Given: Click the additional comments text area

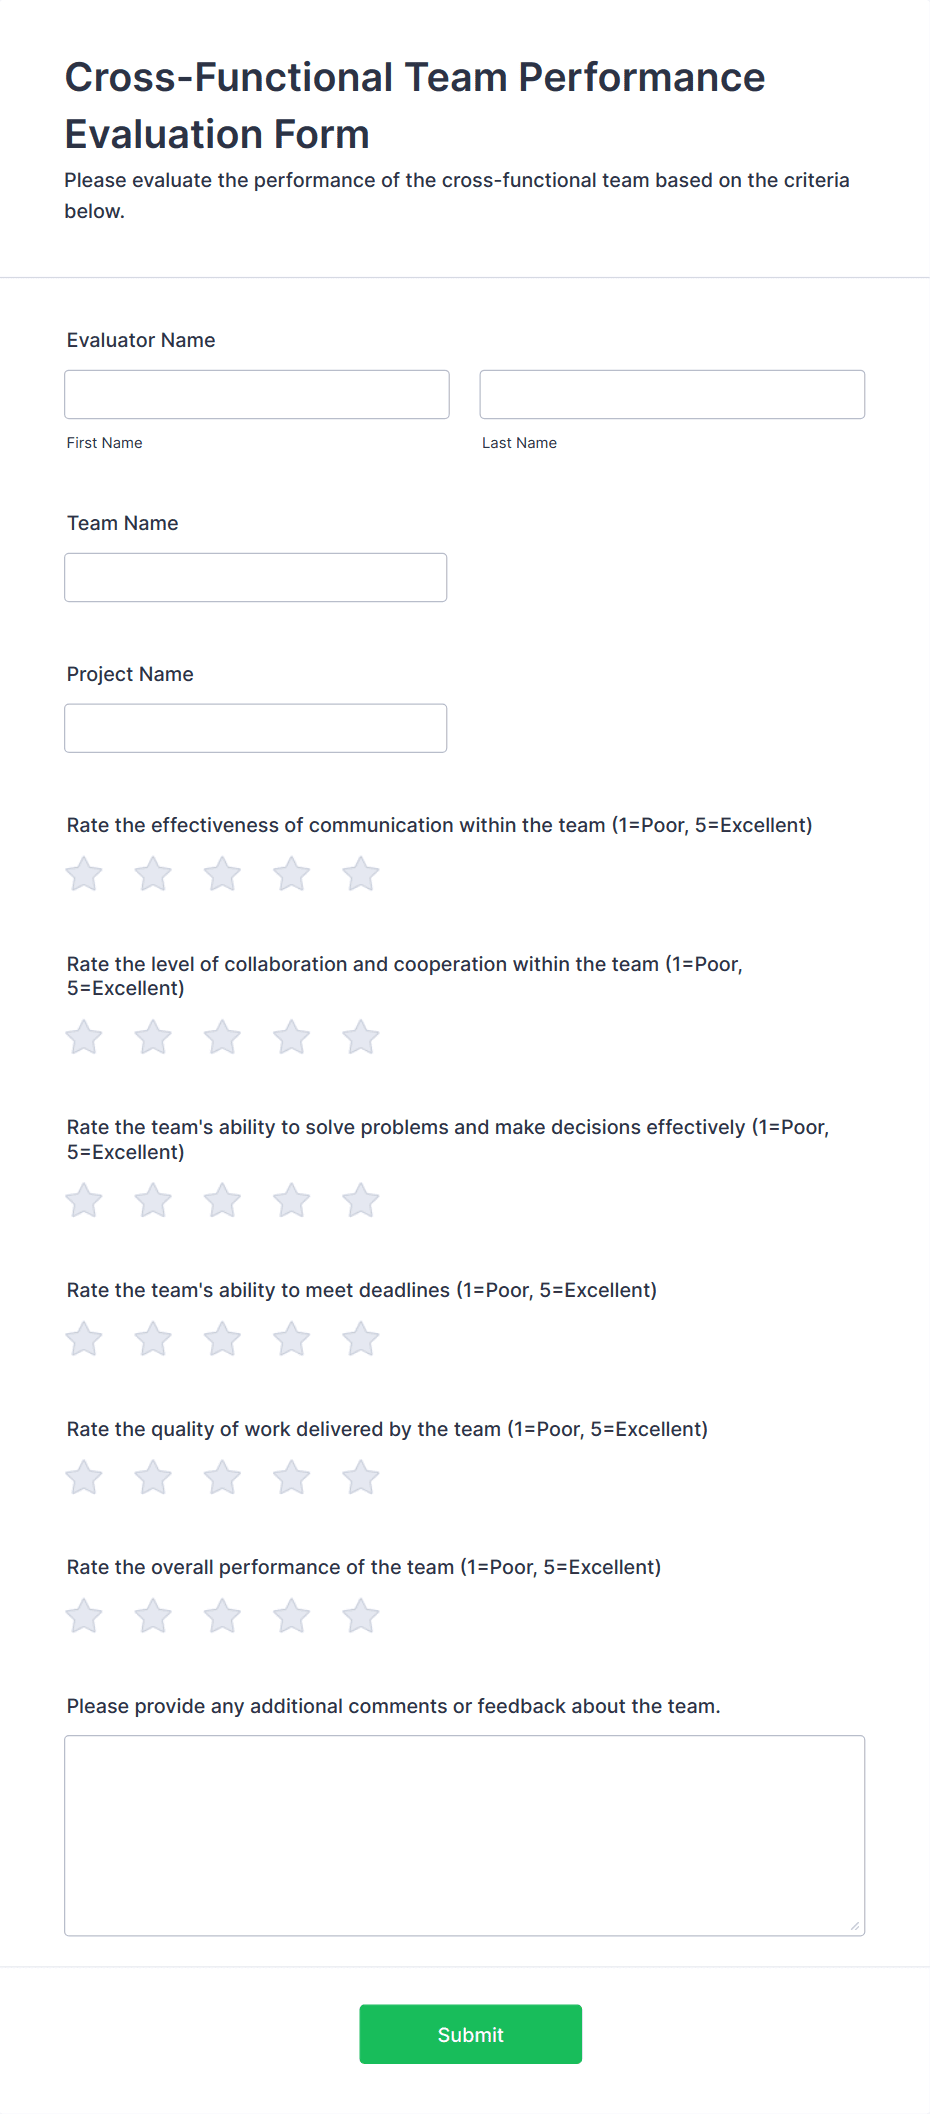Looking at the screenshot, I should tap(464, 1835).
